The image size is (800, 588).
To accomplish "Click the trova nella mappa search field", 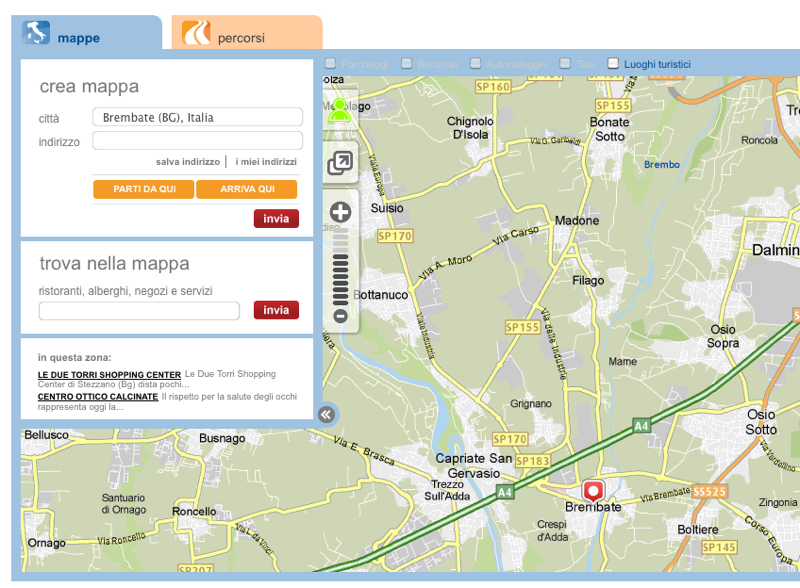I will tap(139, 310).
